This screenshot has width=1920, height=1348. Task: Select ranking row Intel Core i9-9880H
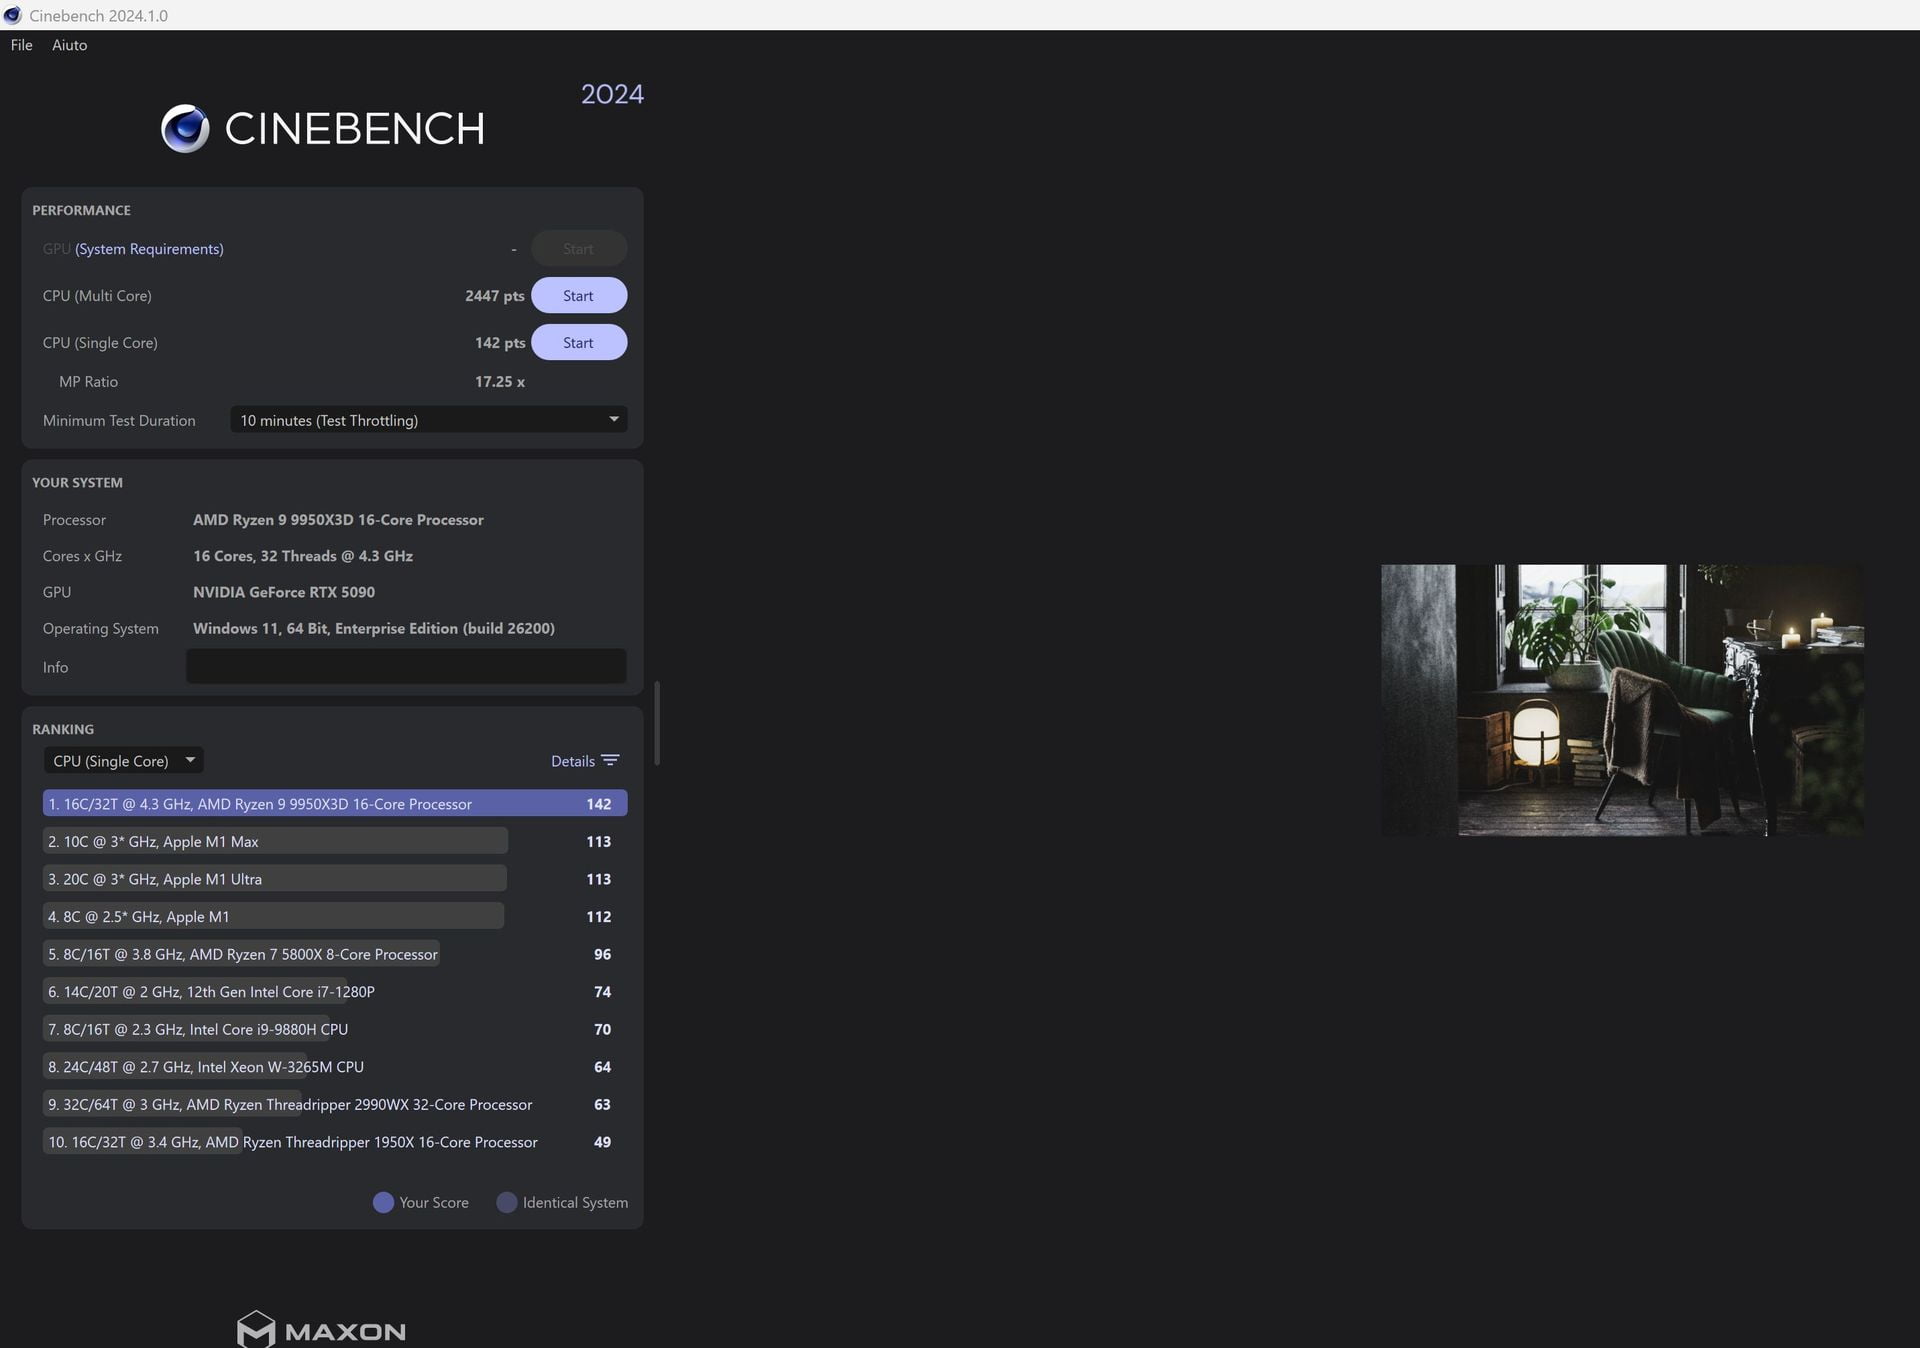(x=335, y=1029)
